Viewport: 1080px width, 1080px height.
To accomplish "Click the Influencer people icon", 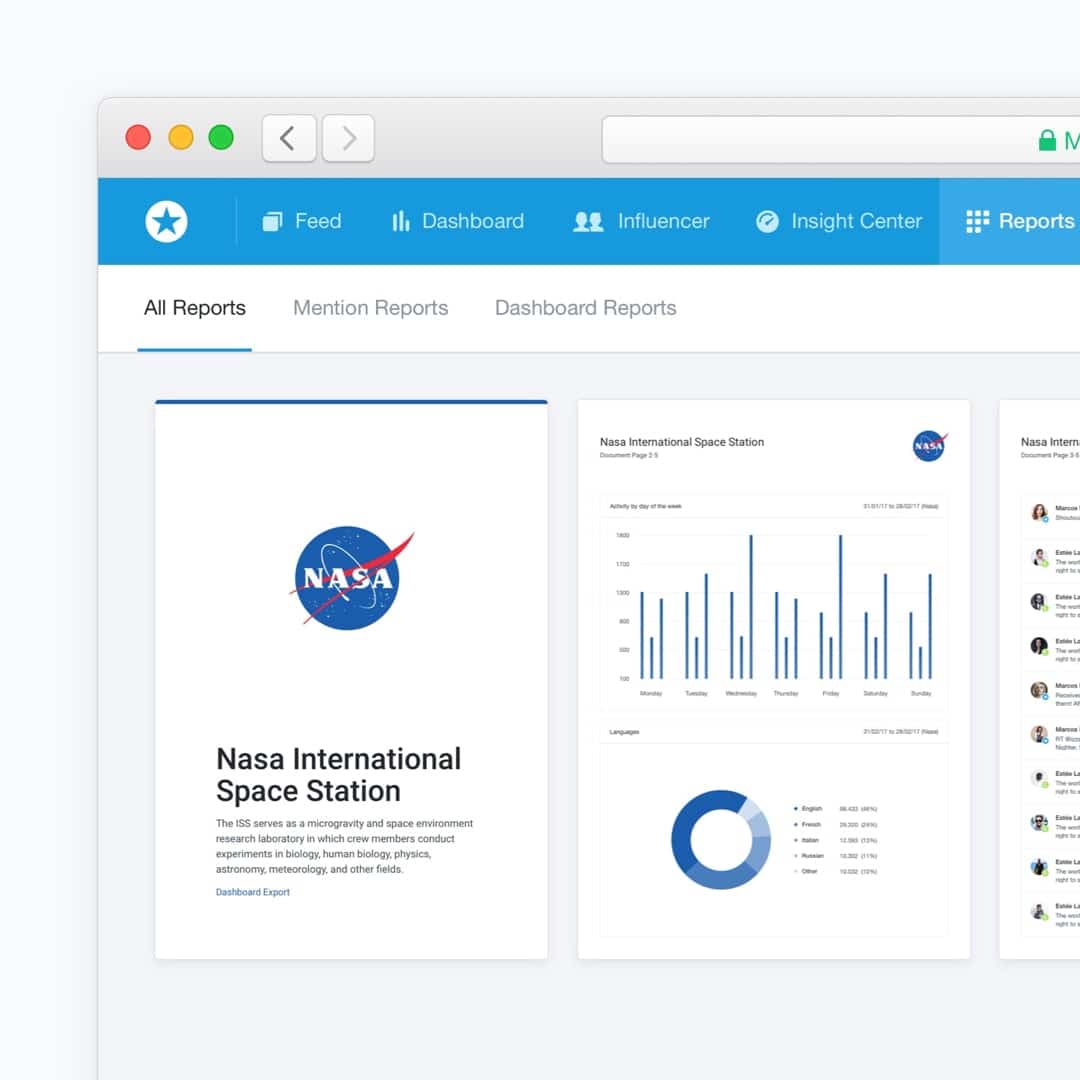I will click(x=588, y=221).
